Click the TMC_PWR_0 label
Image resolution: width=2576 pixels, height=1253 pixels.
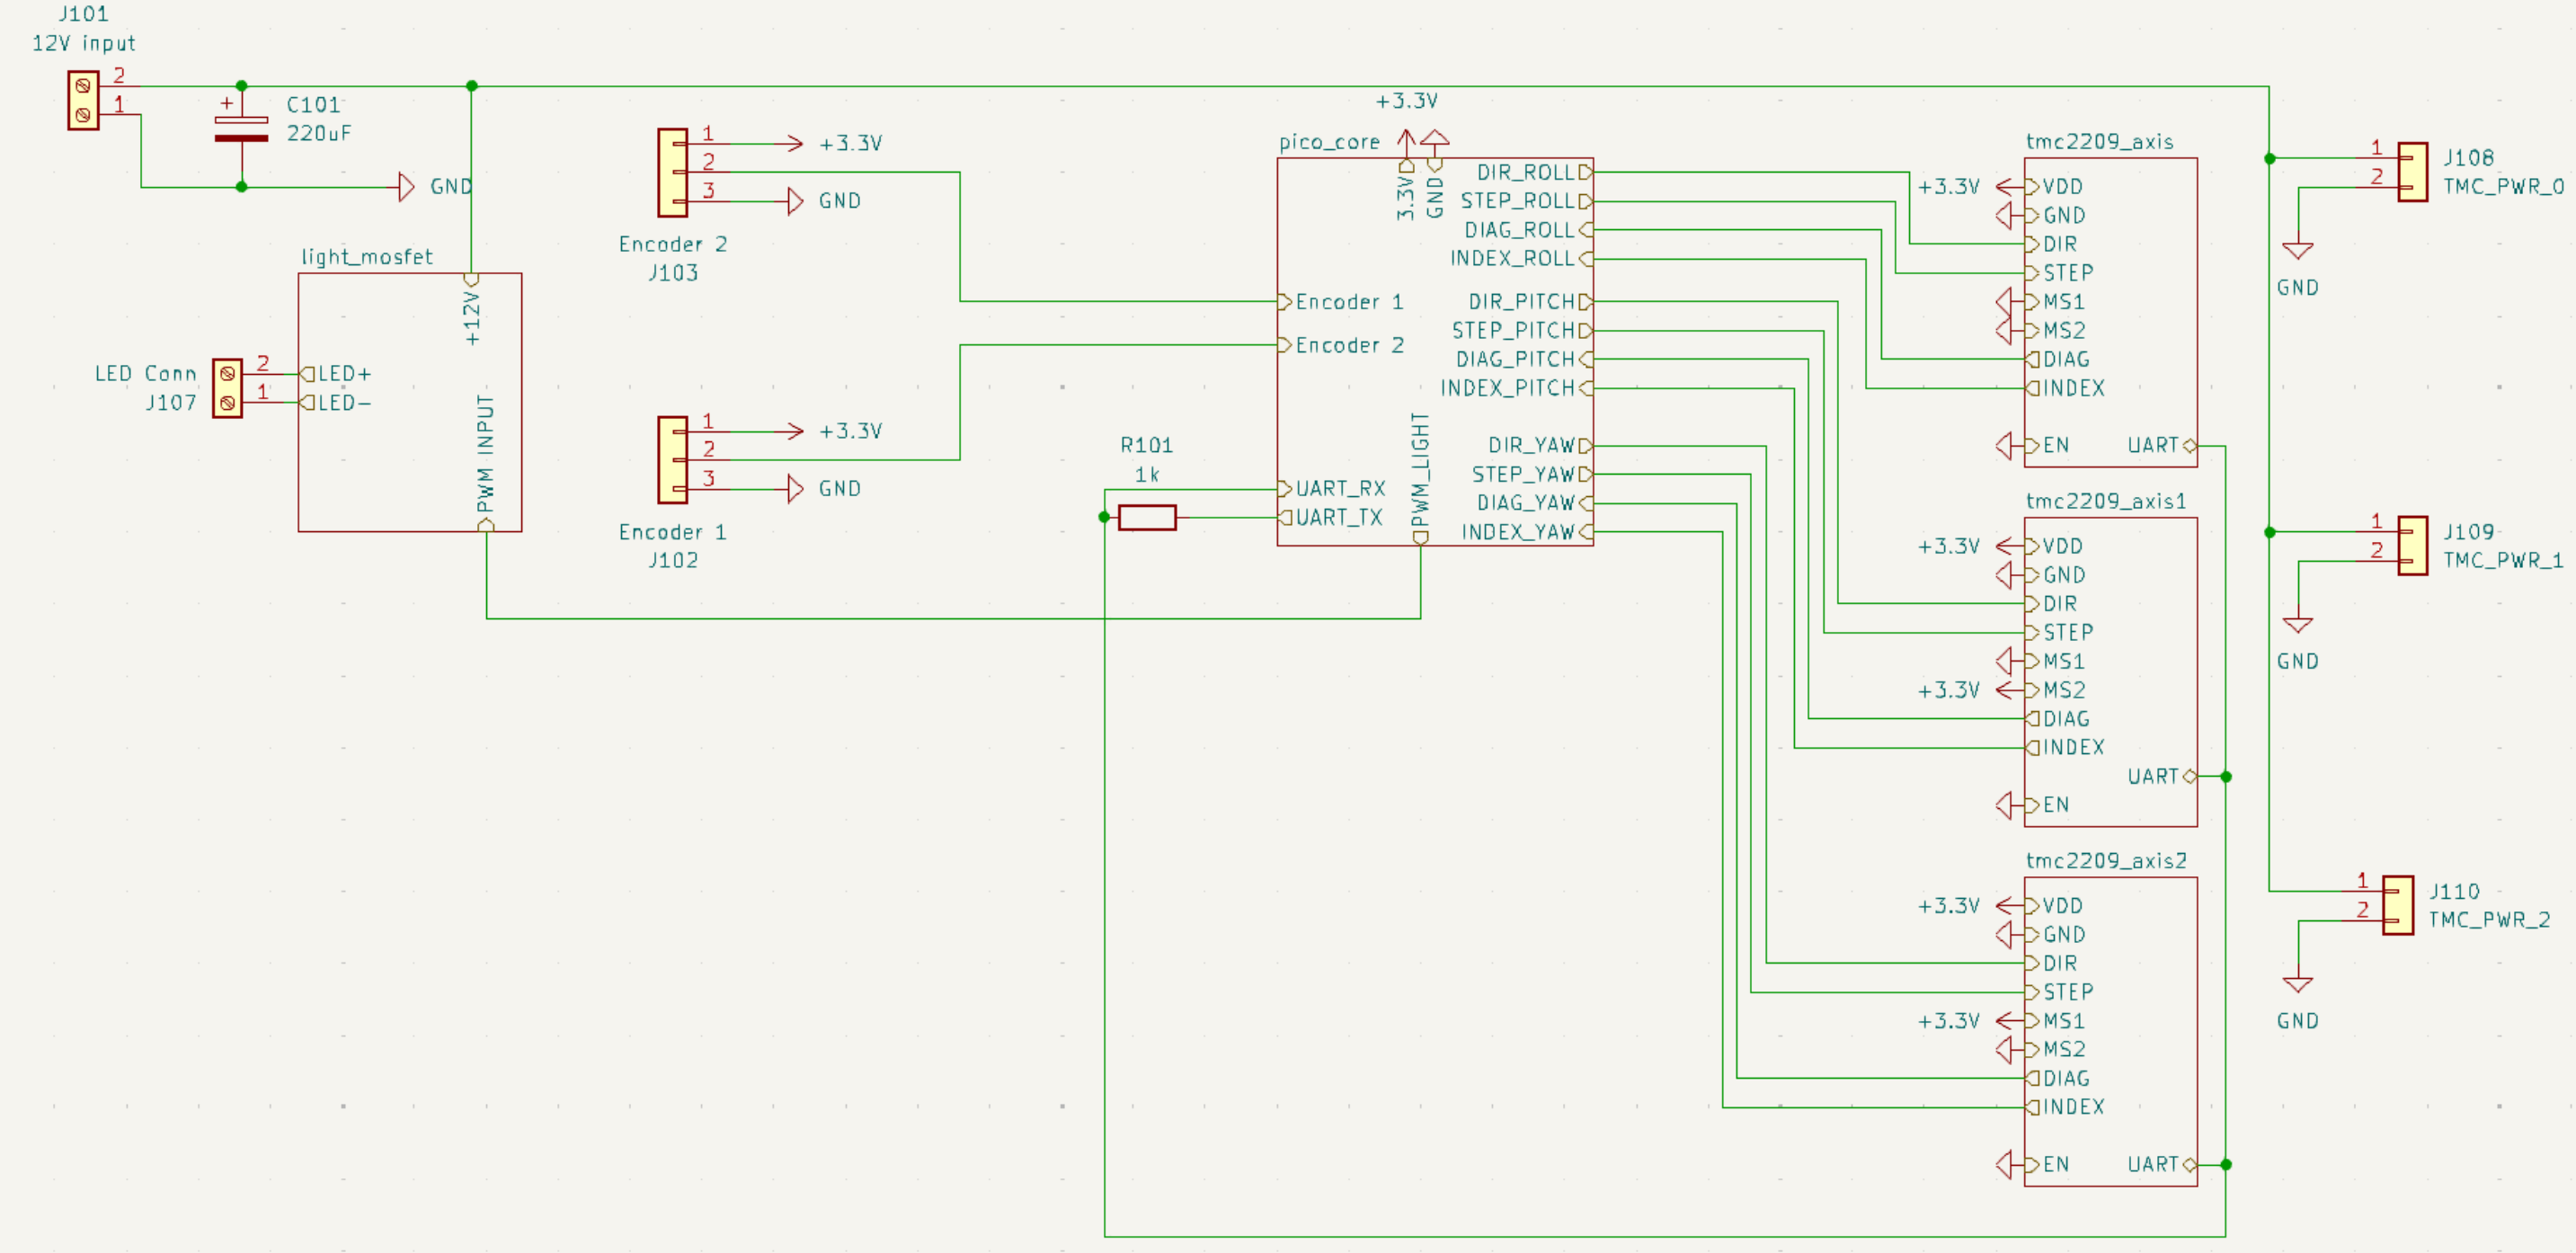pos(2504,187)
